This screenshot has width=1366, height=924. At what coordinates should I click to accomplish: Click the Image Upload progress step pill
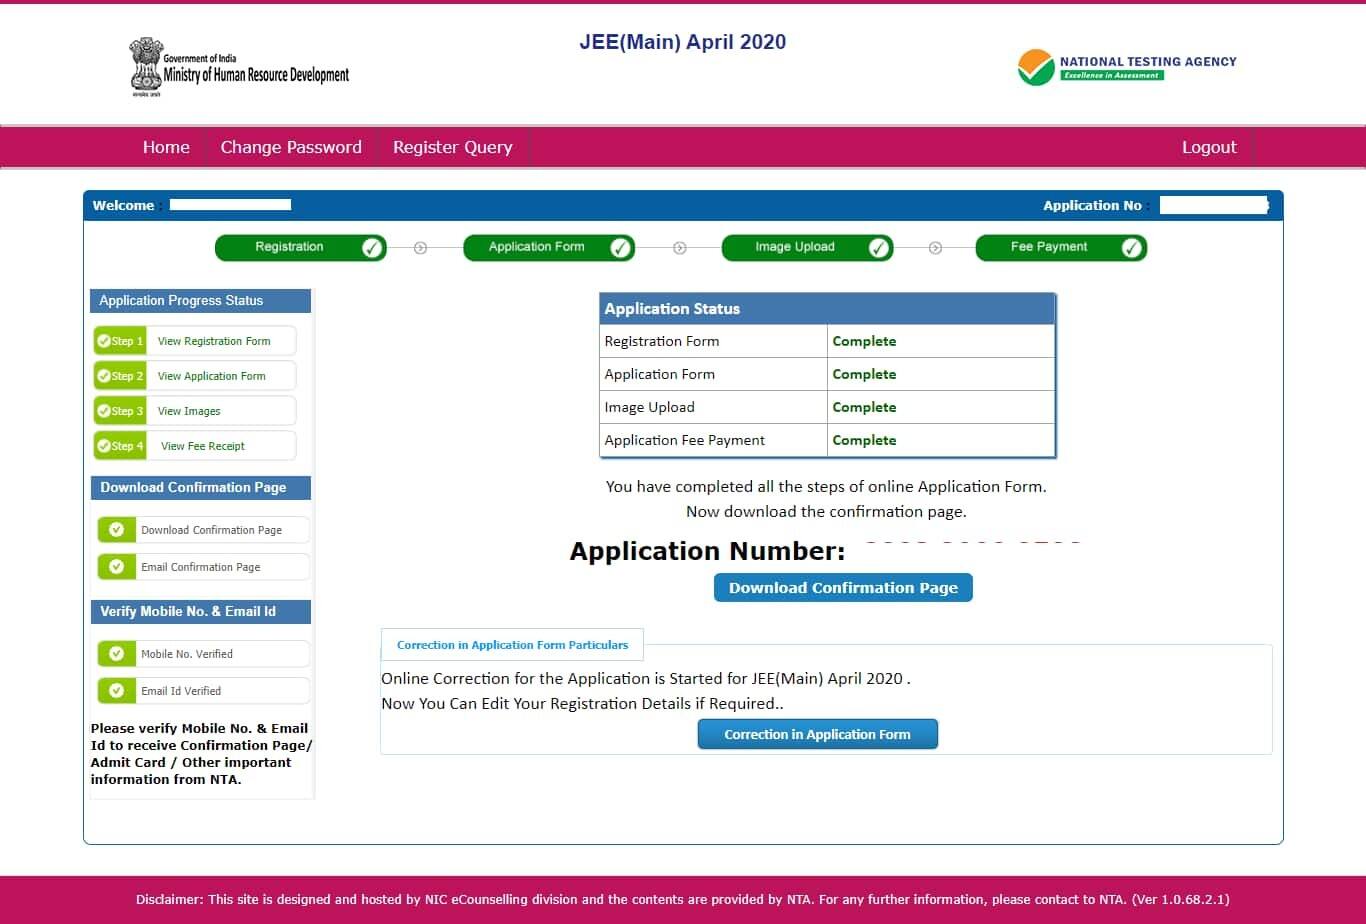tap(807, 248)
